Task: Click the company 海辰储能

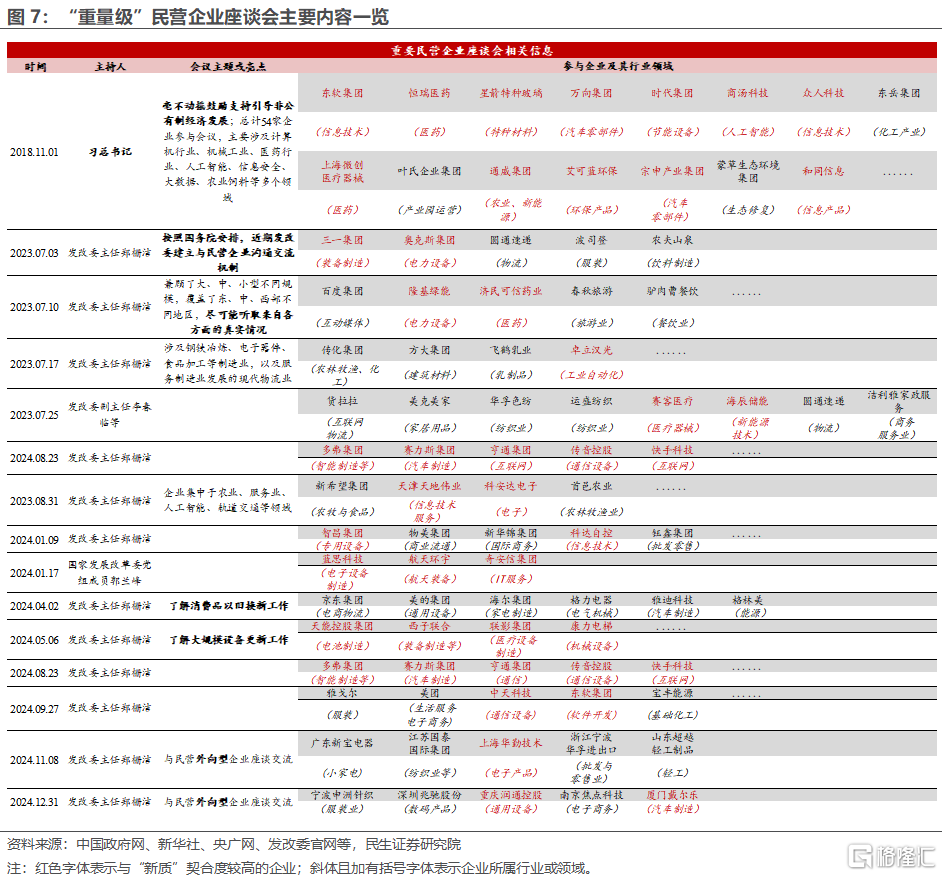Action: [x=747, y=401]
